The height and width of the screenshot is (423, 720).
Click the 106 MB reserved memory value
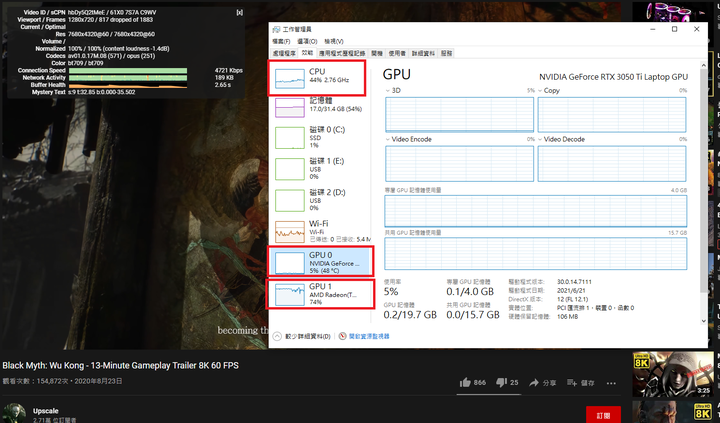click(568, 316)
